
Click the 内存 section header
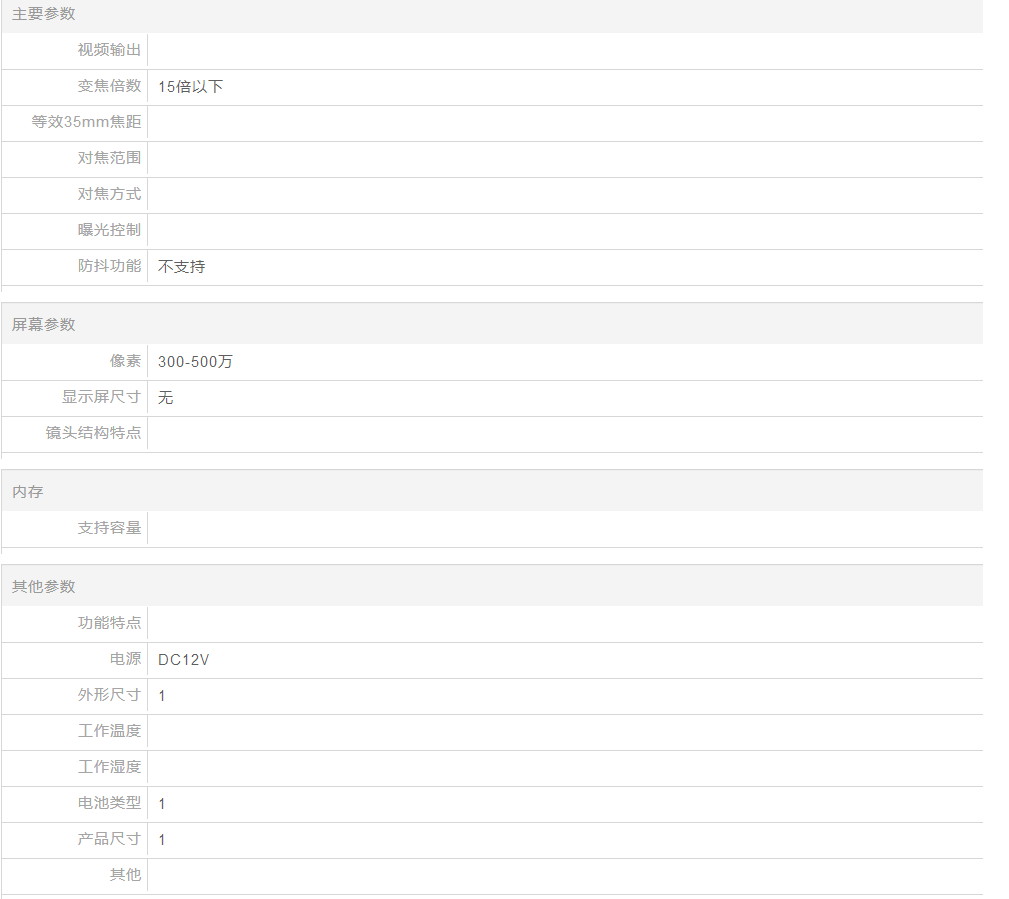tap(27, 492)
